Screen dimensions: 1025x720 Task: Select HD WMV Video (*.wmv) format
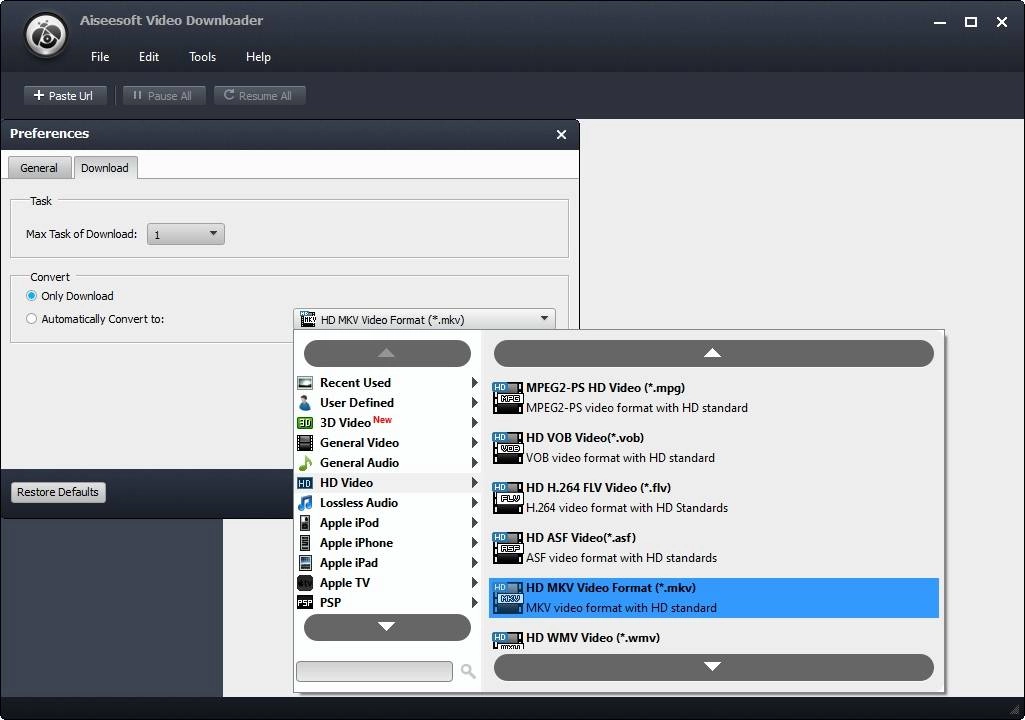714,639
